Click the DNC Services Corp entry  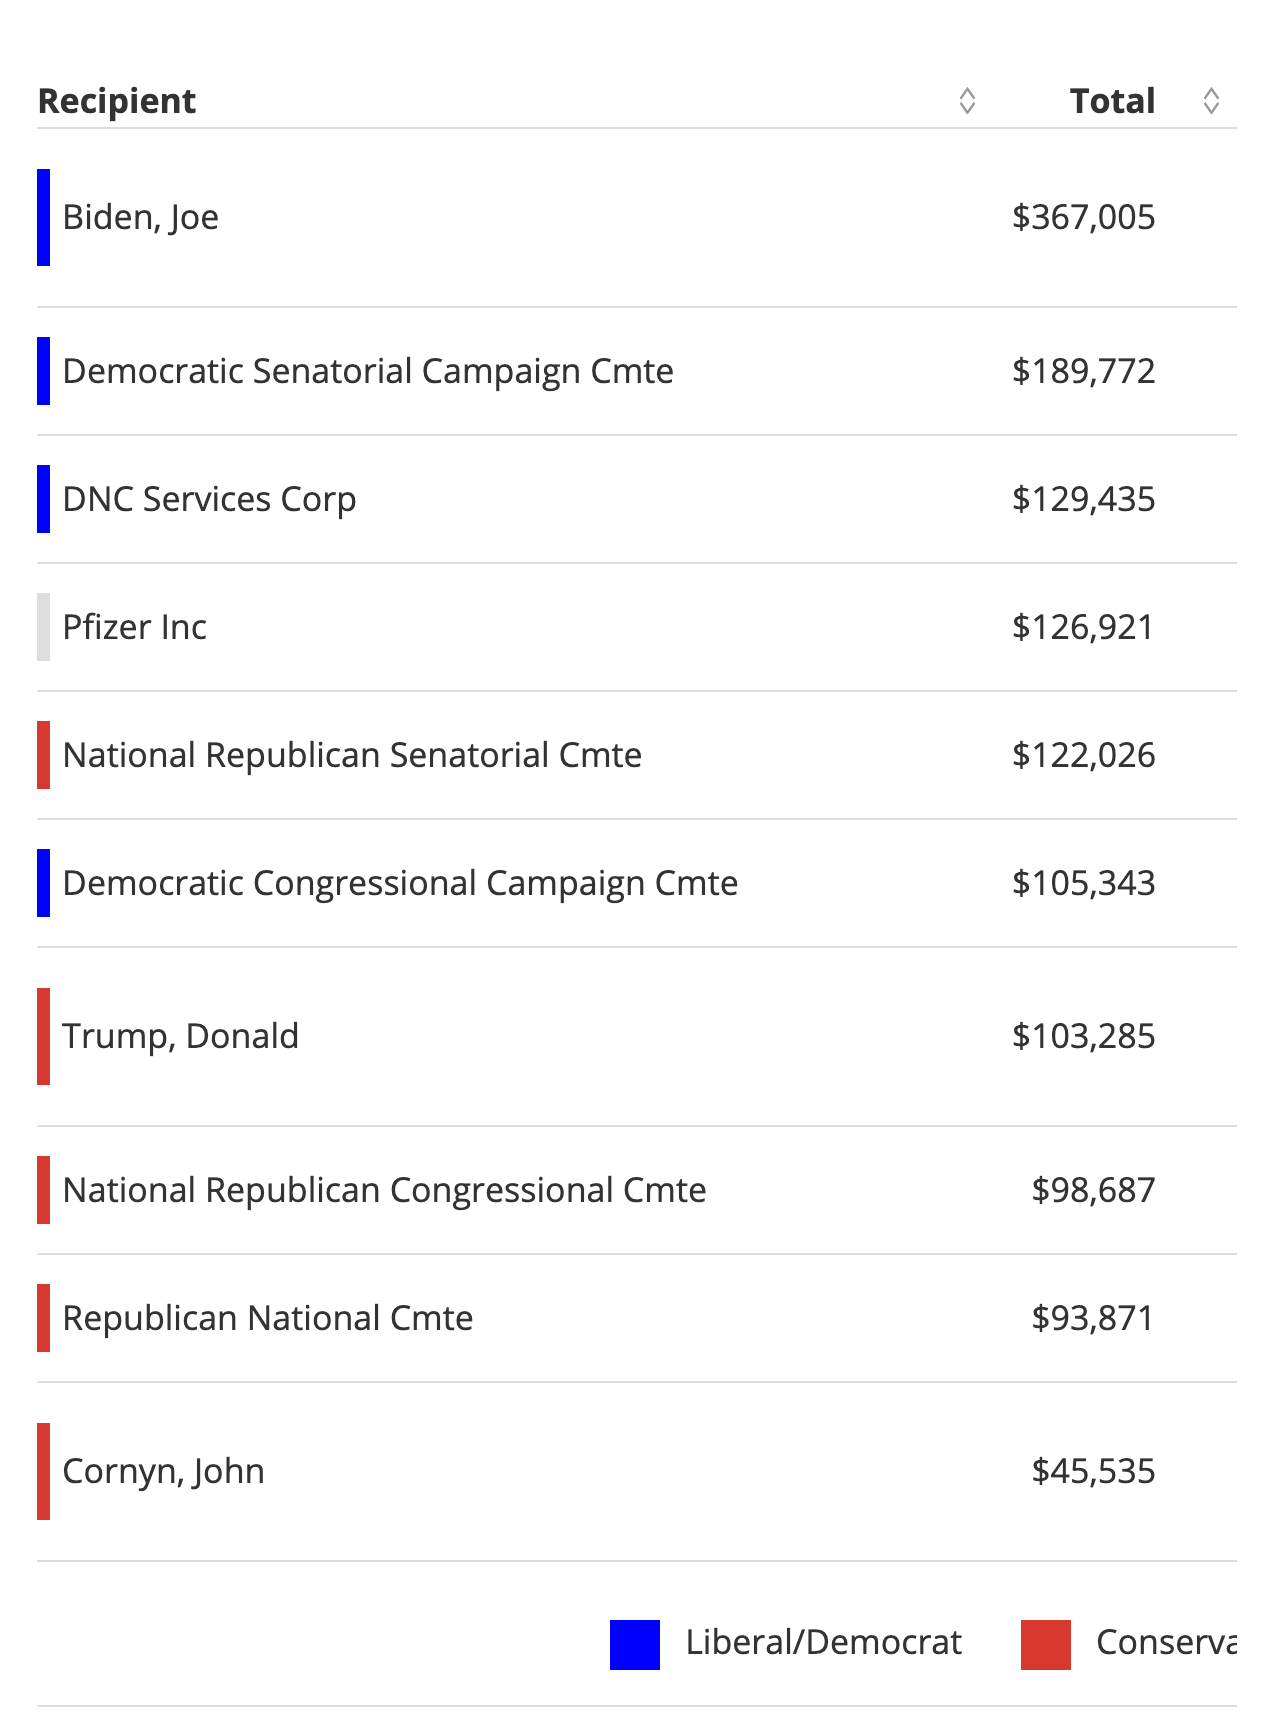click(209, 499)
